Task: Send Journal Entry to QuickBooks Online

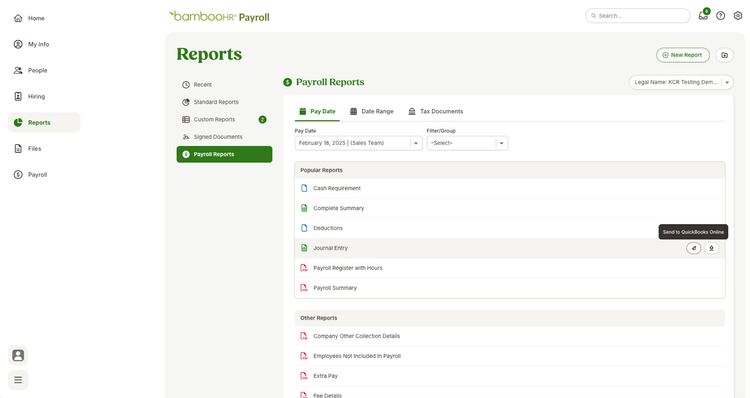Action: [694, 248]
